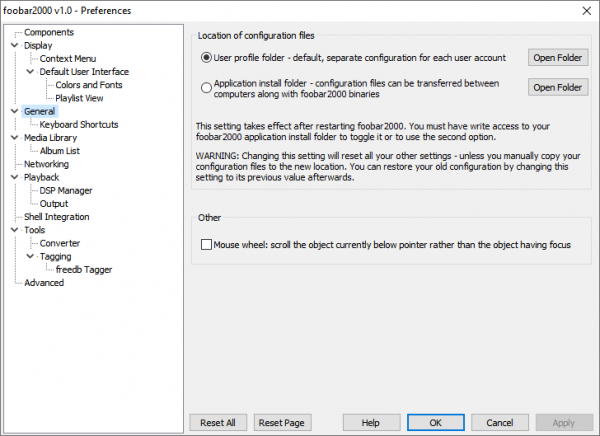Open the DSP Manager page
Image resolution: width=600 pixels, height=436 pixels.
pyautogui.click(x=66, y=190)
